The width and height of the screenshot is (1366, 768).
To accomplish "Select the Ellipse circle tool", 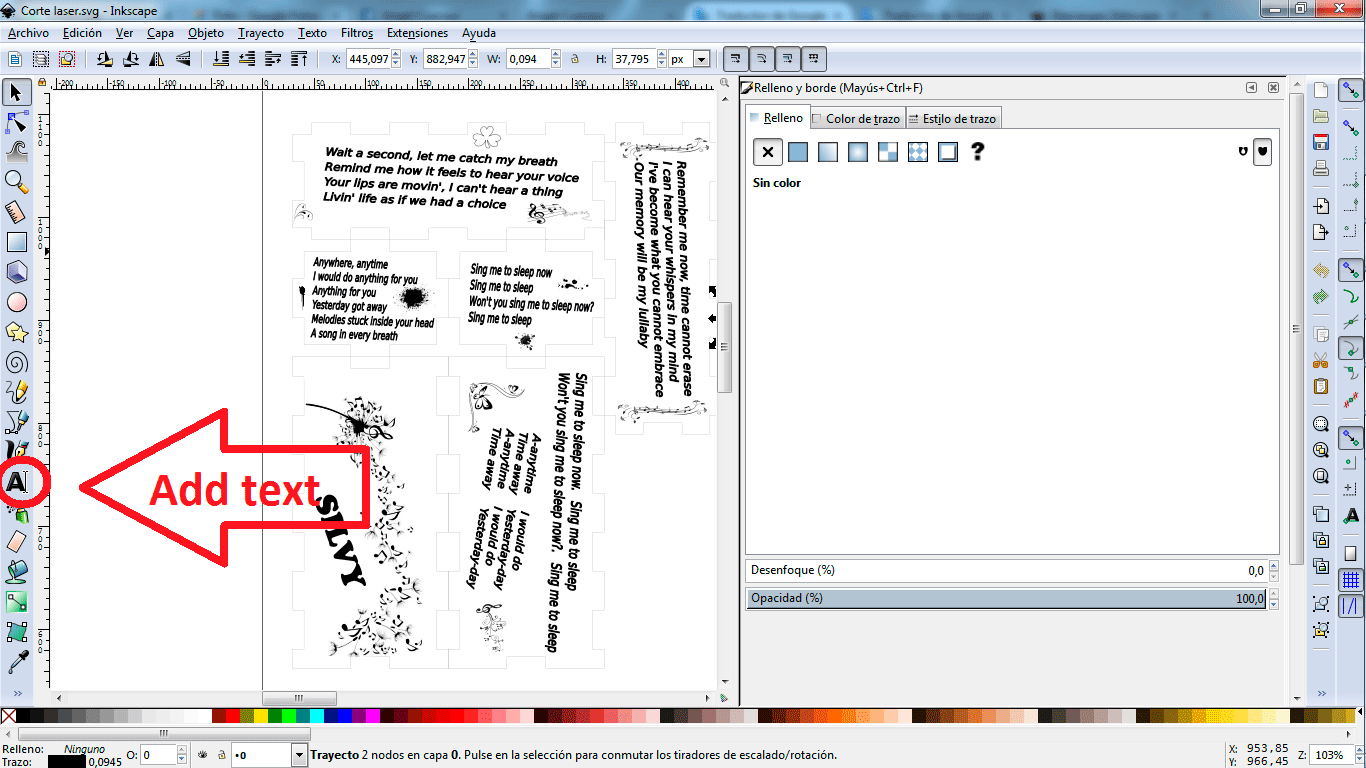I will point(16,301).
